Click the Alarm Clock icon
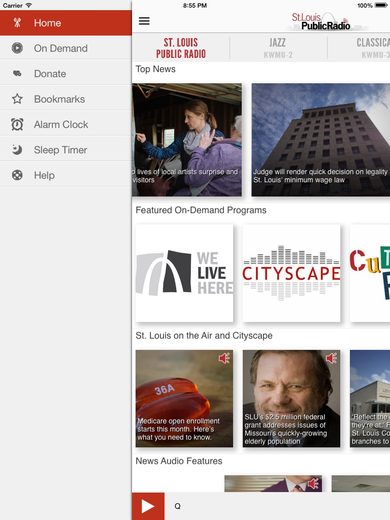Screen dimensions: 390x520 click(x=17, y=124)
